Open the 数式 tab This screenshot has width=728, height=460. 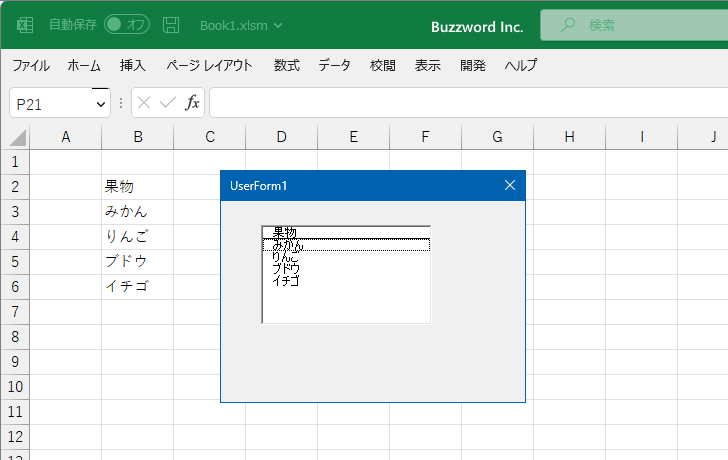pos(286,65)
